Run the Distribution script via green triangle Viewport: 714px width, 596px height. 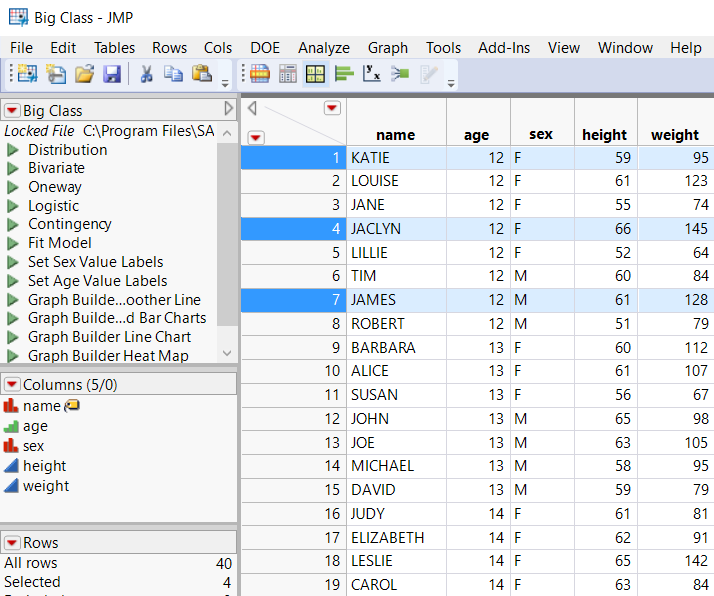pos(13,150)
